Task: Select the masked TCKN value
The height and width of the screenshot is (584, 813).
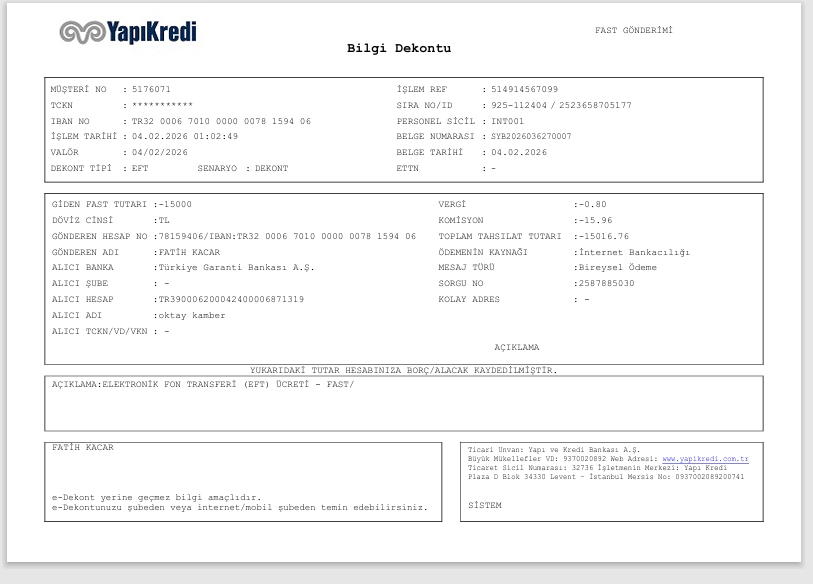Action: tap(162, 105)
